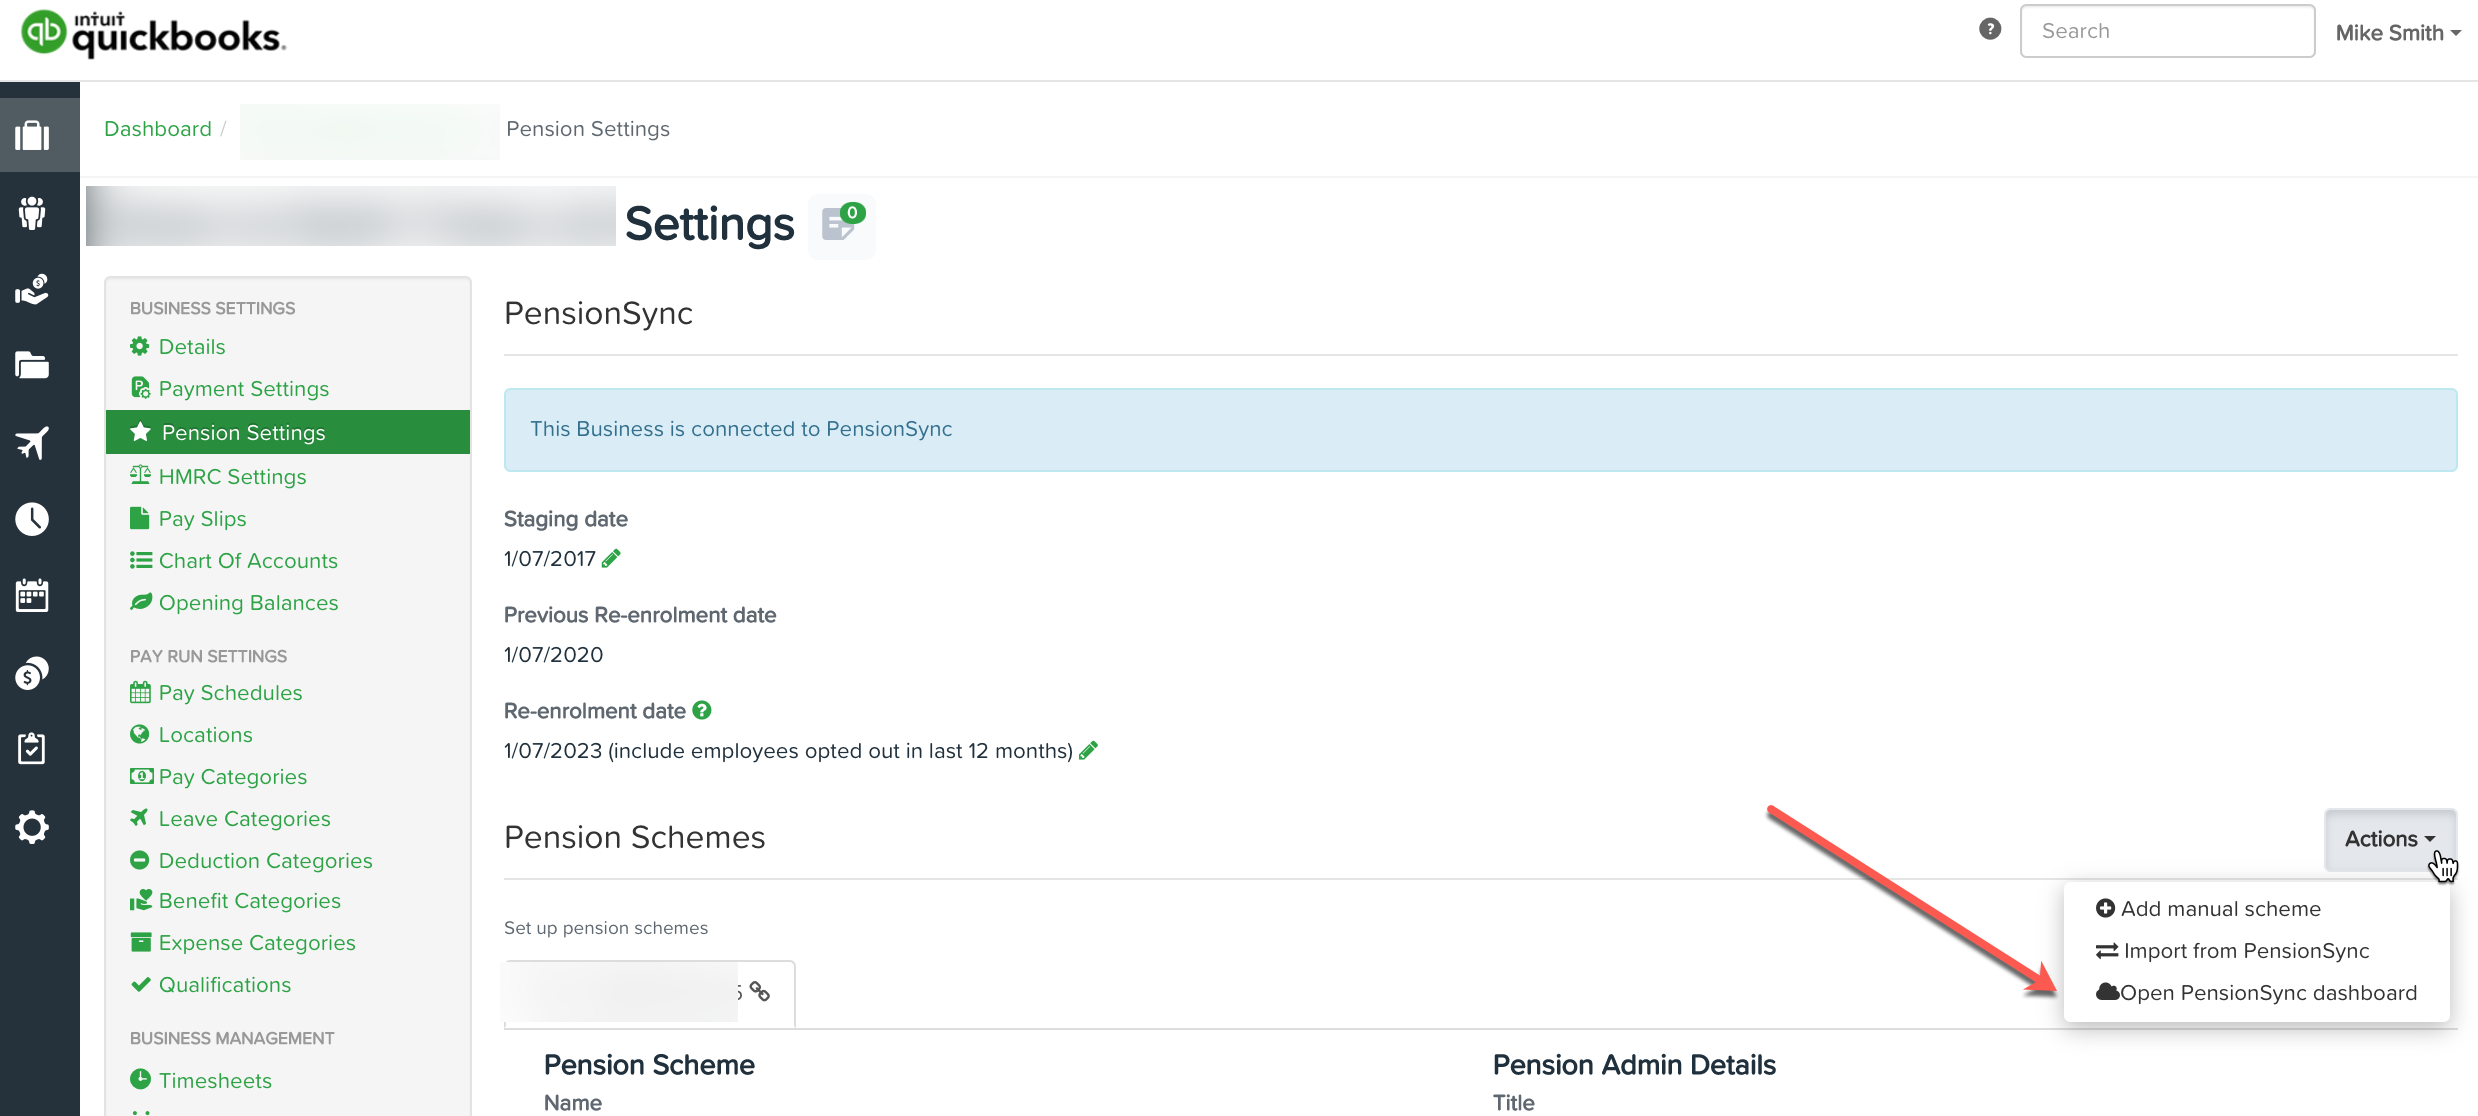The height and width of the screenshot is (1116, 2478).
Task: Go to the Dashboard breadcrumb link
Action: click(158, 129)
